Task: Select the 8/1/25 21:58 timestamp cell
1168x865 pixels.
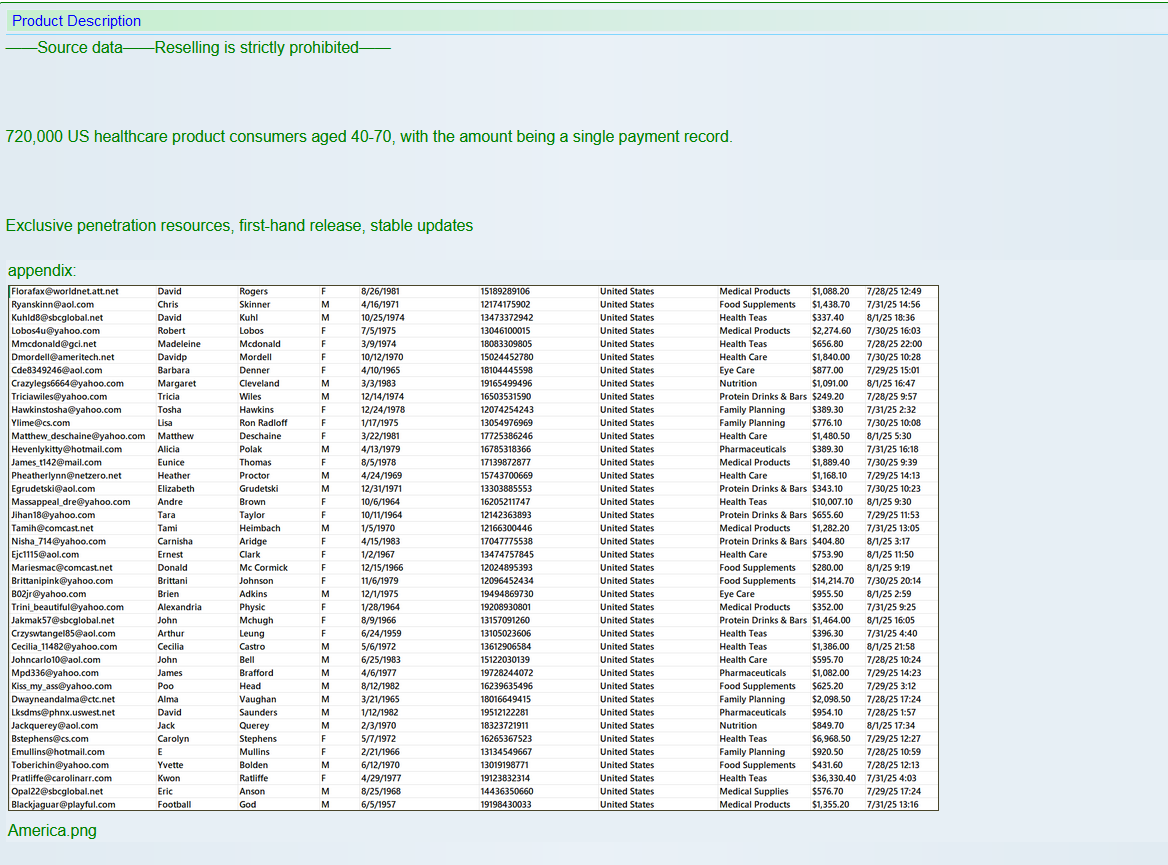Action: click(892, 647)
